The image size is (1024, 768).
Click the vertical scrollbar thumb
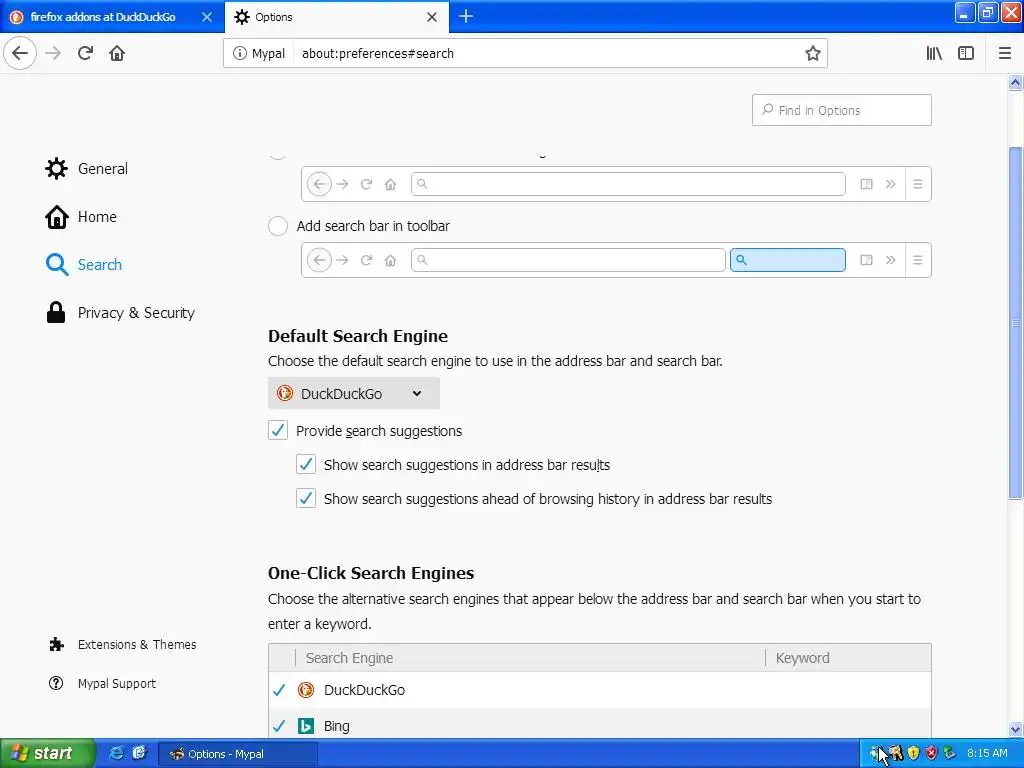[x=1015, y=323]
